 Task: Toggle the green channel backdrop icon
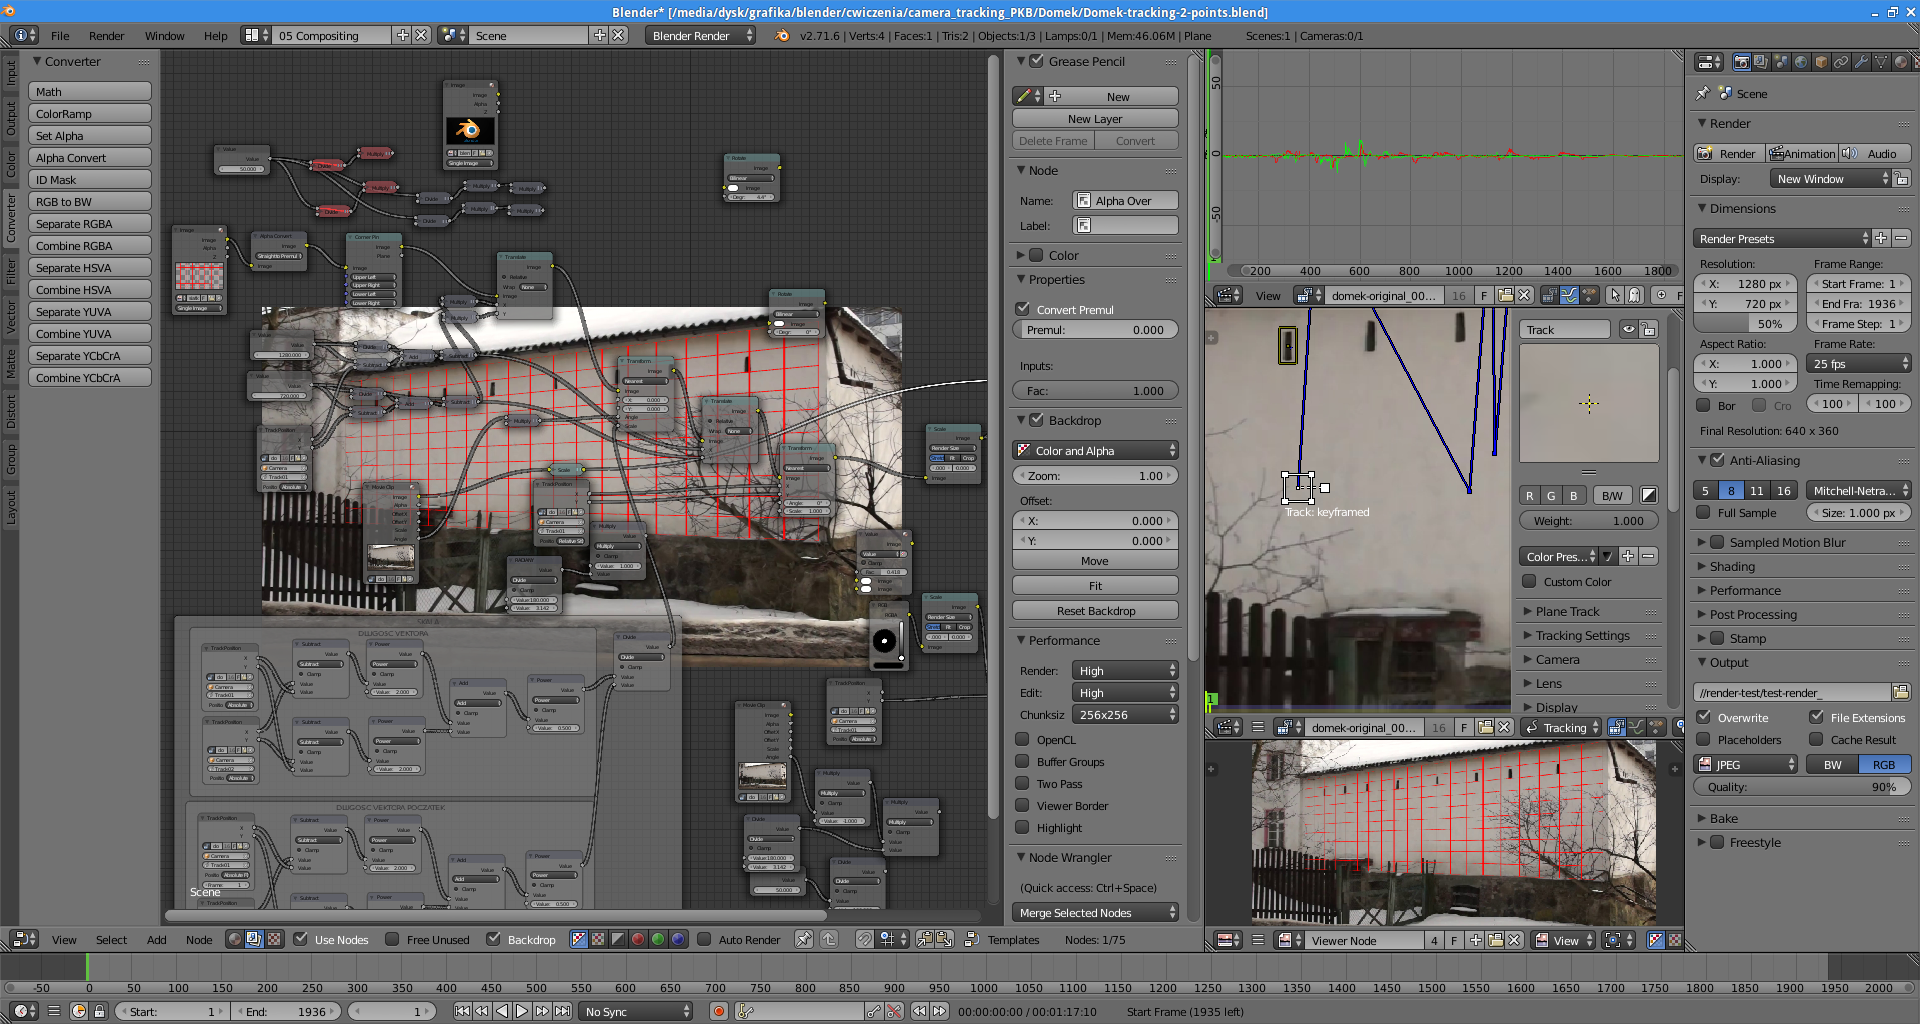[658, 939]
